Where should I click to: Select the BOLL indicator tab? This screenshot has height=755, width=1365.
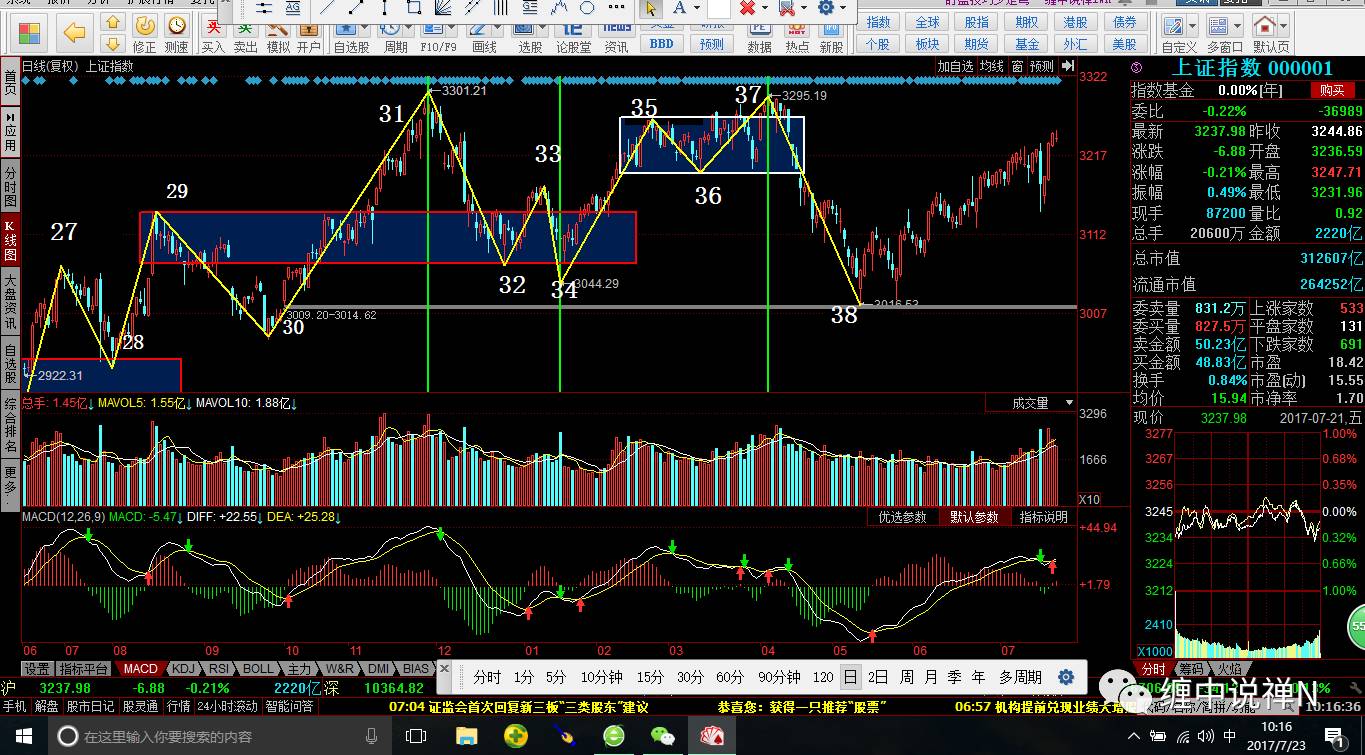point(257,669)
